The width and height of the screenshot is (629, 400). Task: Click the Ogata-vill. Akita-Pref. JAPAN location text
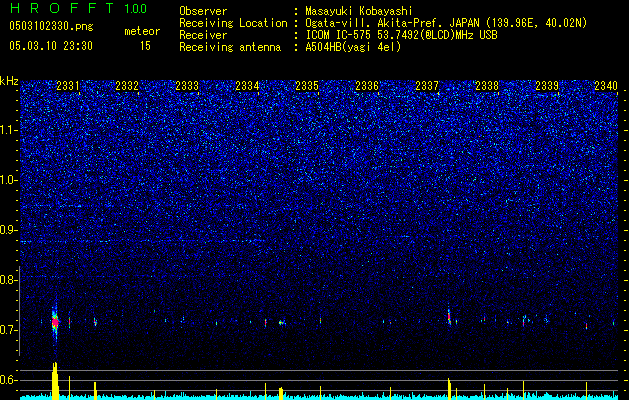pyautogui.click(x=446, y=23)
